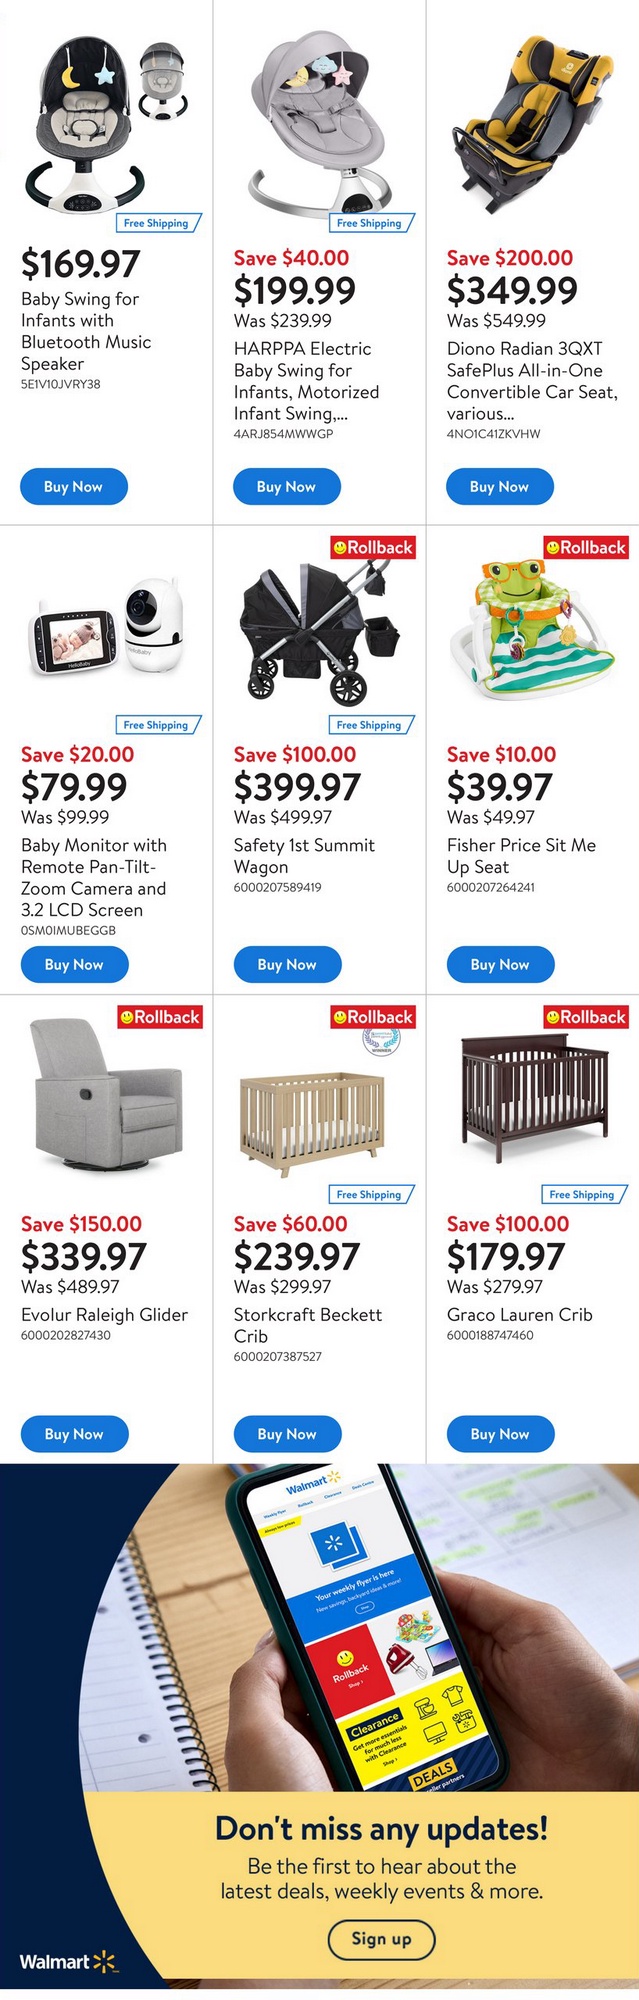Click Buy Now for Baby Swing with Bluetooth
The image size is (639, 2000).
(x=73, y=487)
